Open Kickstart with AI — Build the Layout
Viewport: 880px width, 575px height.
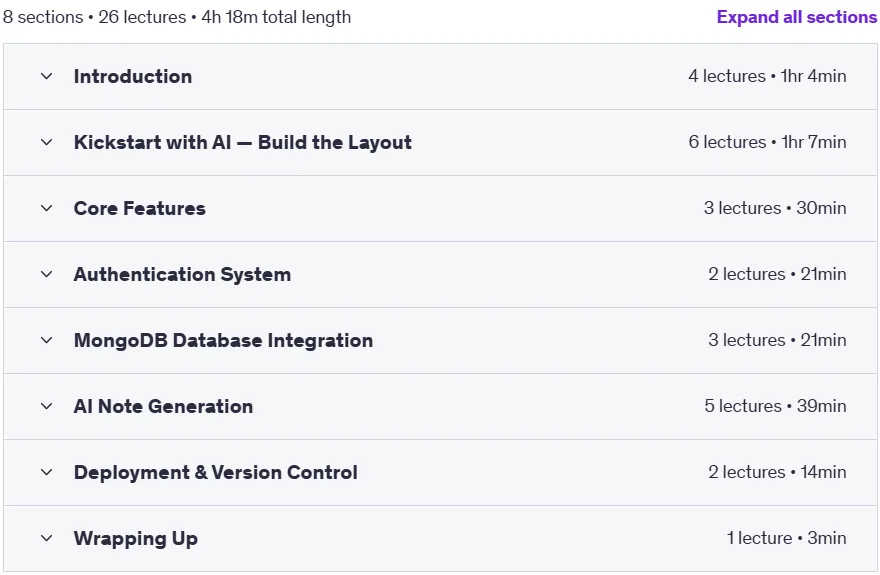point(242,142)
